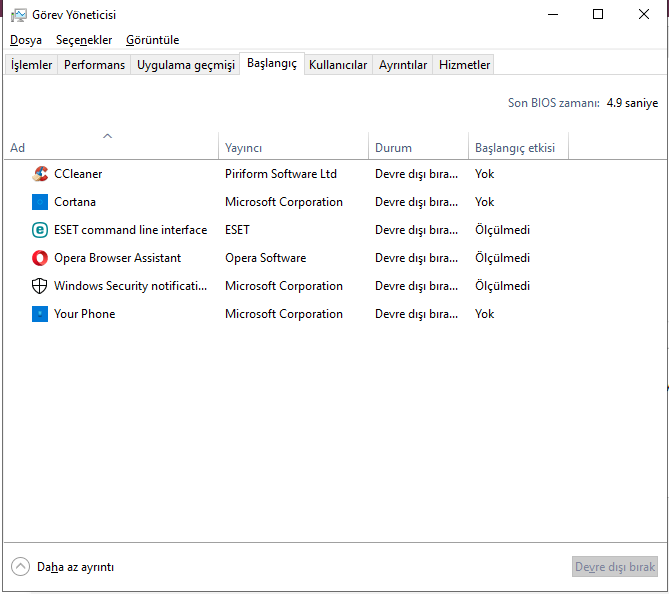This screenshot has height=594, width=669.
Task: Click Piriform Software Ltd publisher cell
Action: (281, 174)
